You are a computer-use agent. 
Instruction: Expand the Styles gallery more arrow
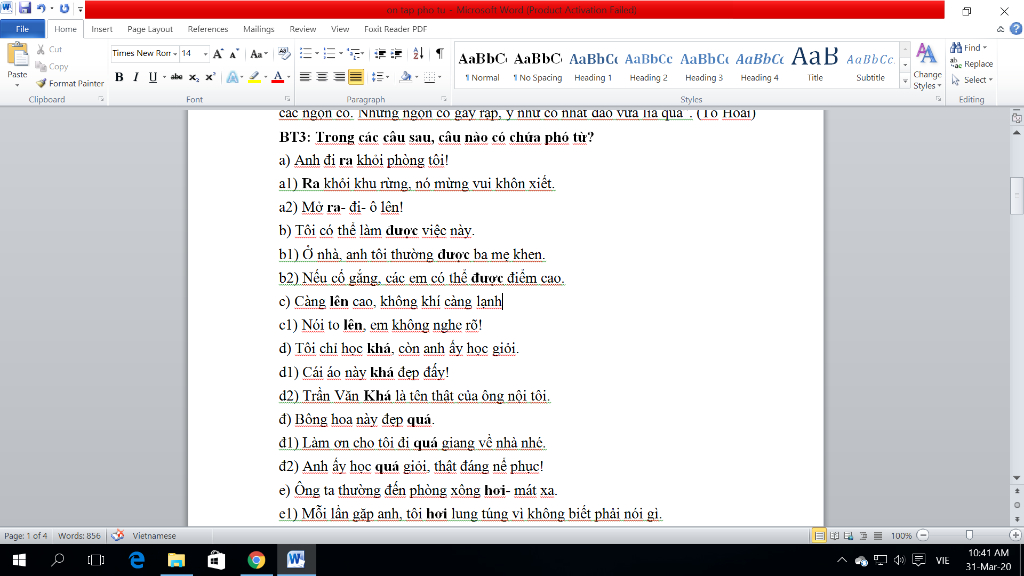[x=905, y=81]
